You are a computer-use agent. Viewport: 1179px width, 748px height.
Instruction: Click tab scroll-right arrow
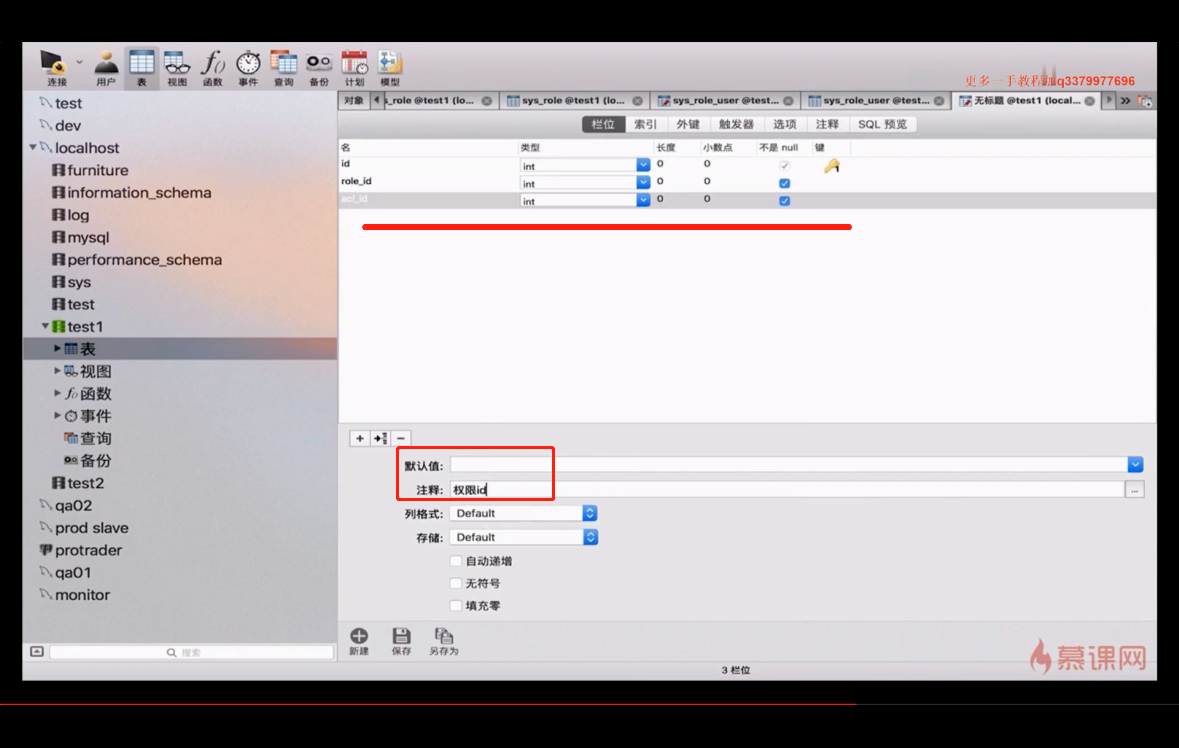click(1108, 100)
